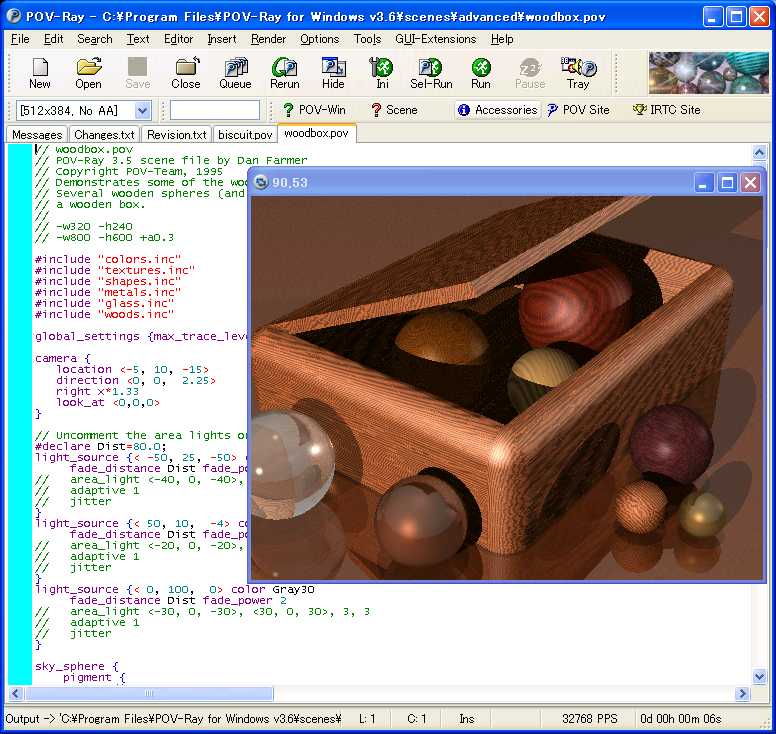Open the Options menu

pyautogui.click(x=319, y=39)
